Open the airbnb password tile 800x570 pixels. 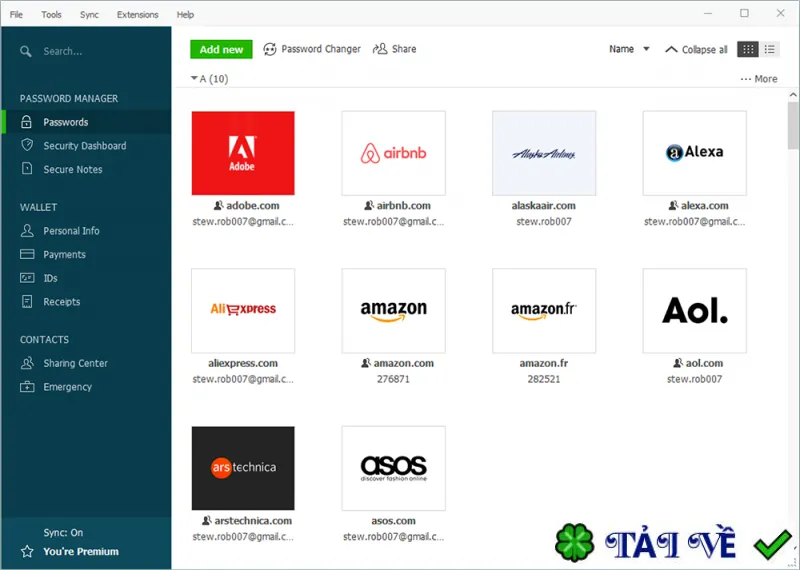coord(393,153)
